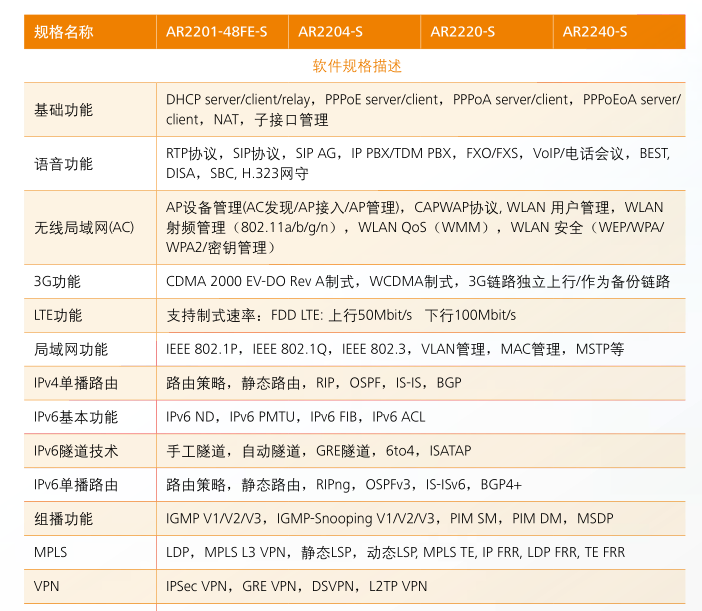Select the AR2240-S column header

(x=619, y=32)
